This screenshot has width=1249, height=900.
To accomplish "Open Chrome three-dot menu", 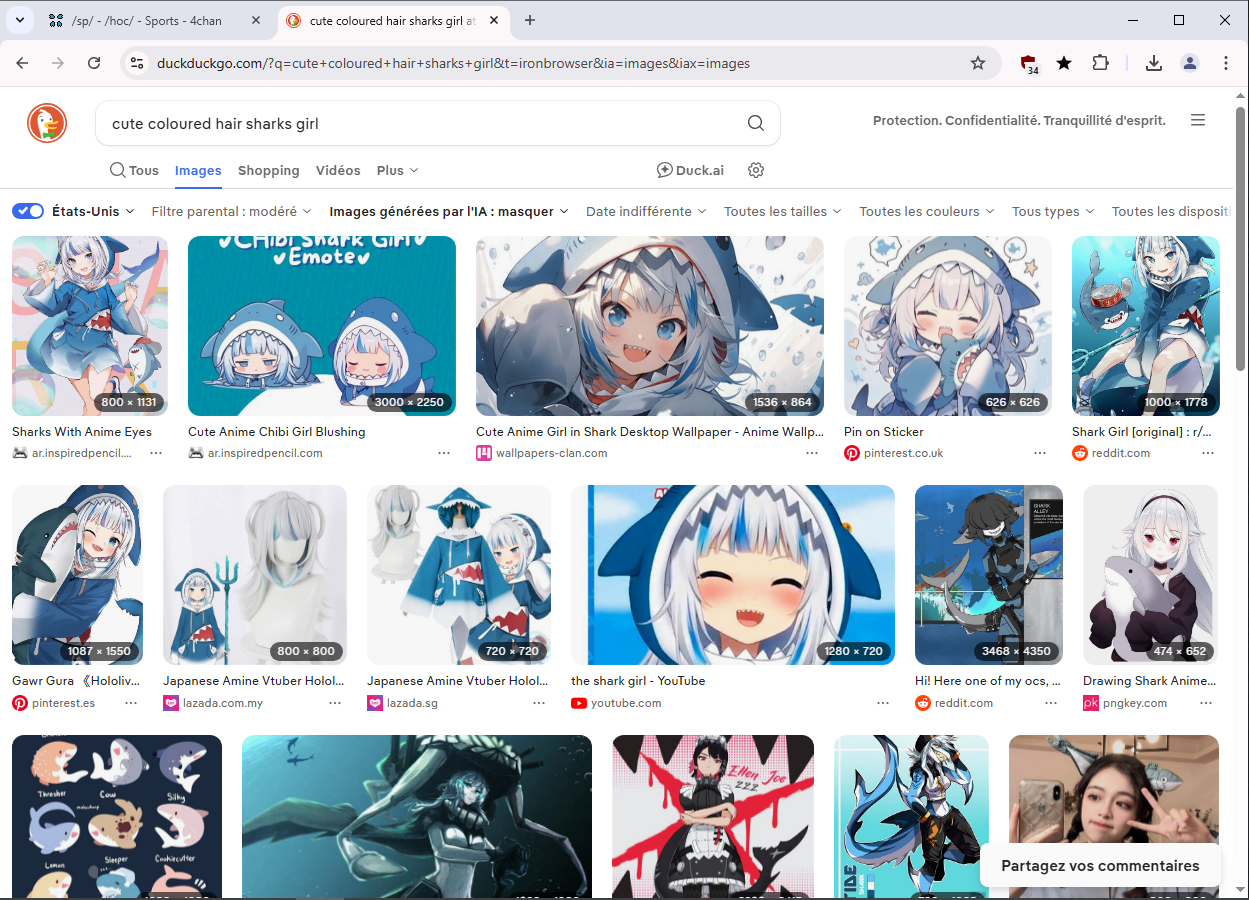I will tap(1226, 63).
